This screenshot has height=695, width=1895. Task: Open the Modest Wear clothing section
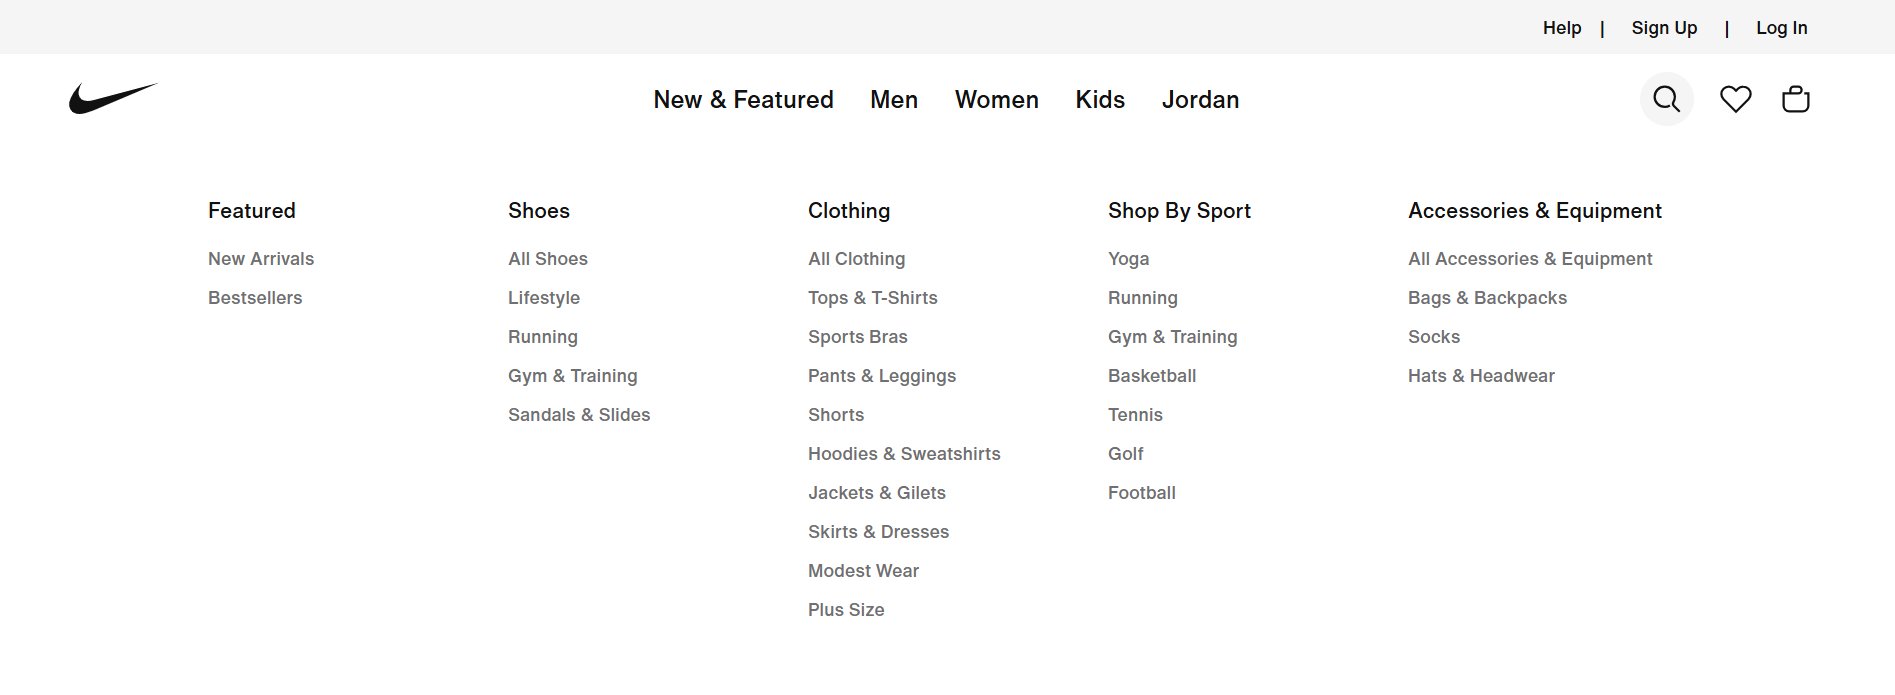pos(863,570)
